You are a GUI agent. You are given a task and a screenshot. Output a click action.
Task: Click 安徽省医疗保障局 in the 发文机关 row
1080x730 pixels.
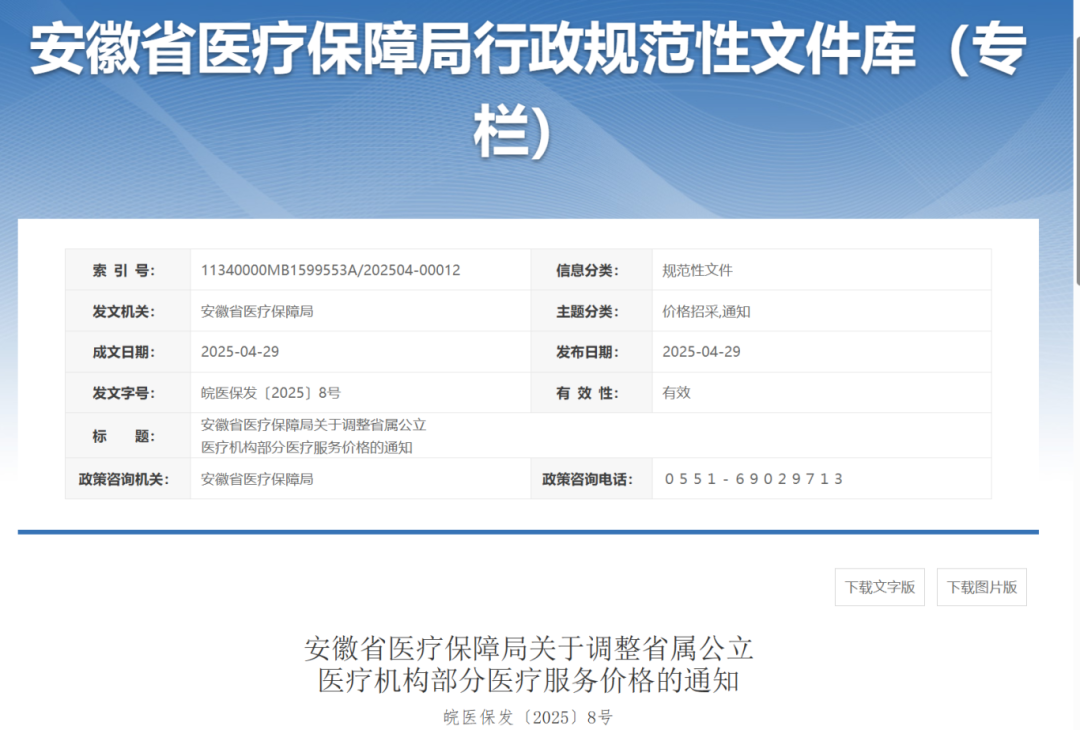257,311
